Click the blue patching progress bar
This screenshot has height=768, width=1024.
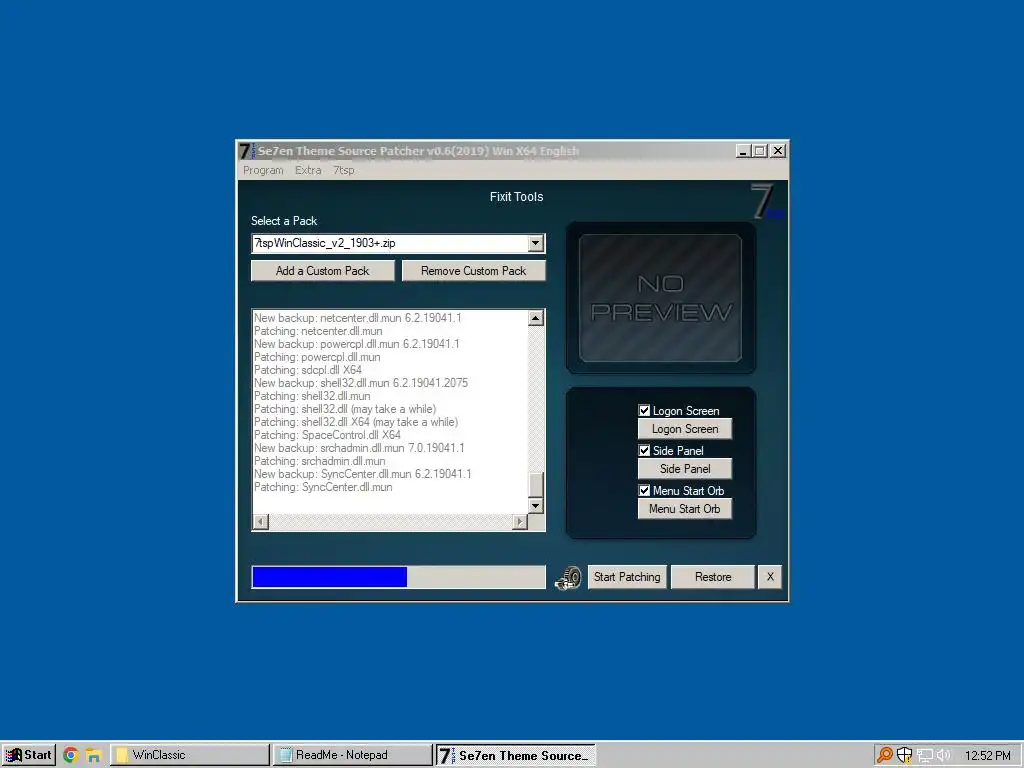pyautogui.click(x=398, y=577)
